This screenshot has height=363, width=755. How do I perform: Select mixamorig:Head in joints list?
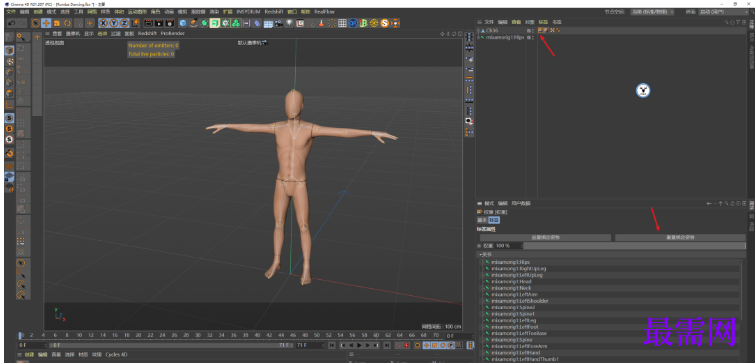(511, 282)
